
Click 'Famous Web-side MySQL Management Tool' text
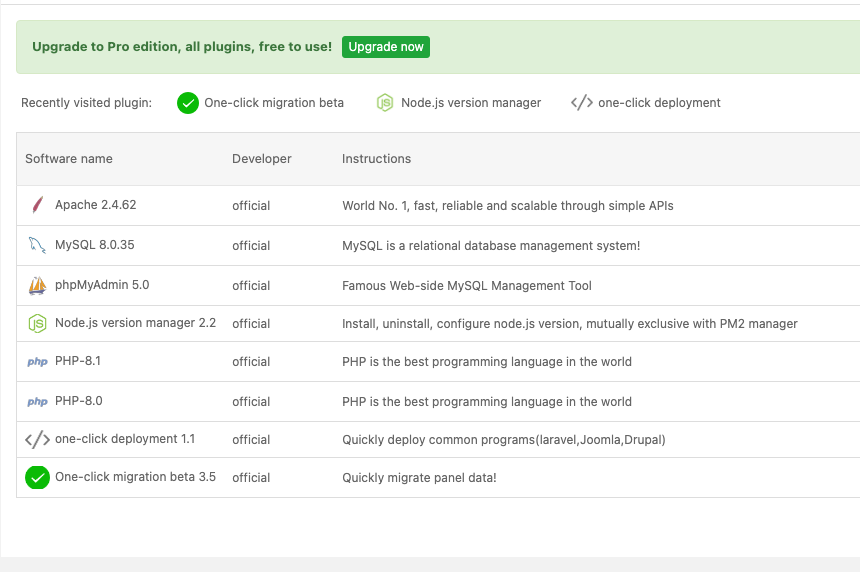click(467, 286)
